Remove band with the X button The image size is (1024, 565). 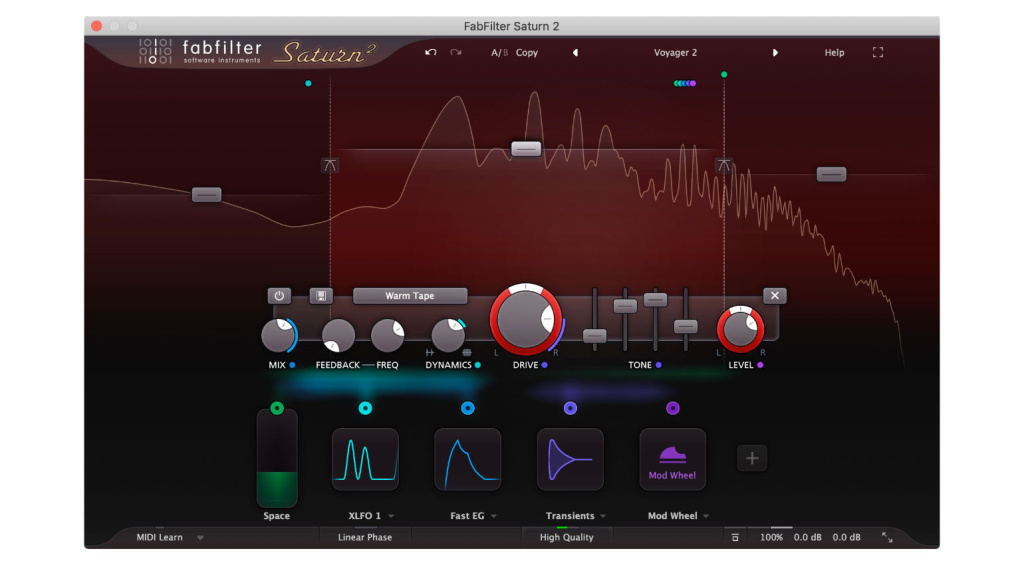point(775,296)
